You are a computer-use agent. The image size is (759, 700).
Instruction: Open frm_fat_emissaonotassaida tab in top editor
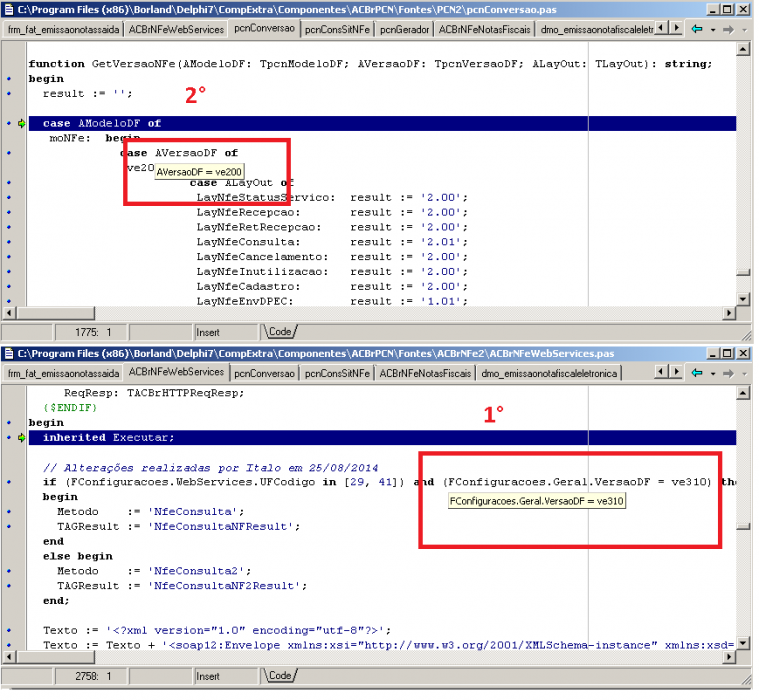pos(63,30)
